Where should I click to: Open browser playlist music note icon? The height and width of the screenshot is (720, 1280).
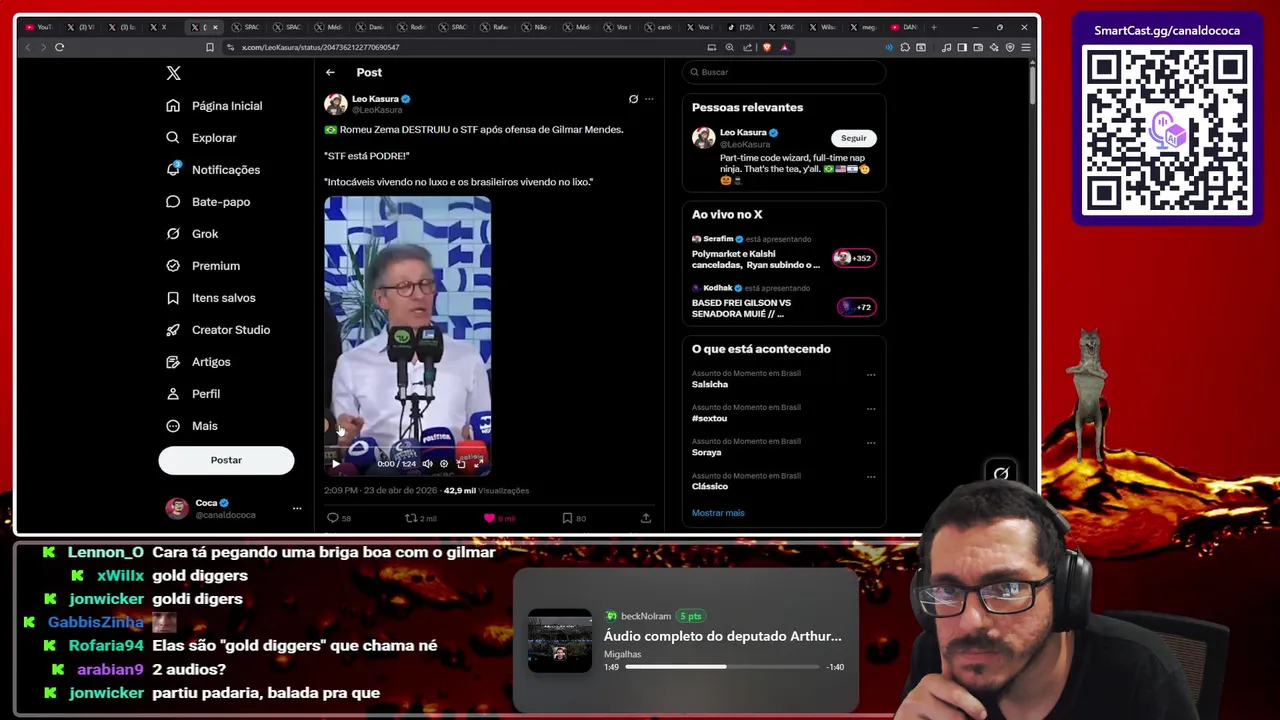tap(946, 47)
